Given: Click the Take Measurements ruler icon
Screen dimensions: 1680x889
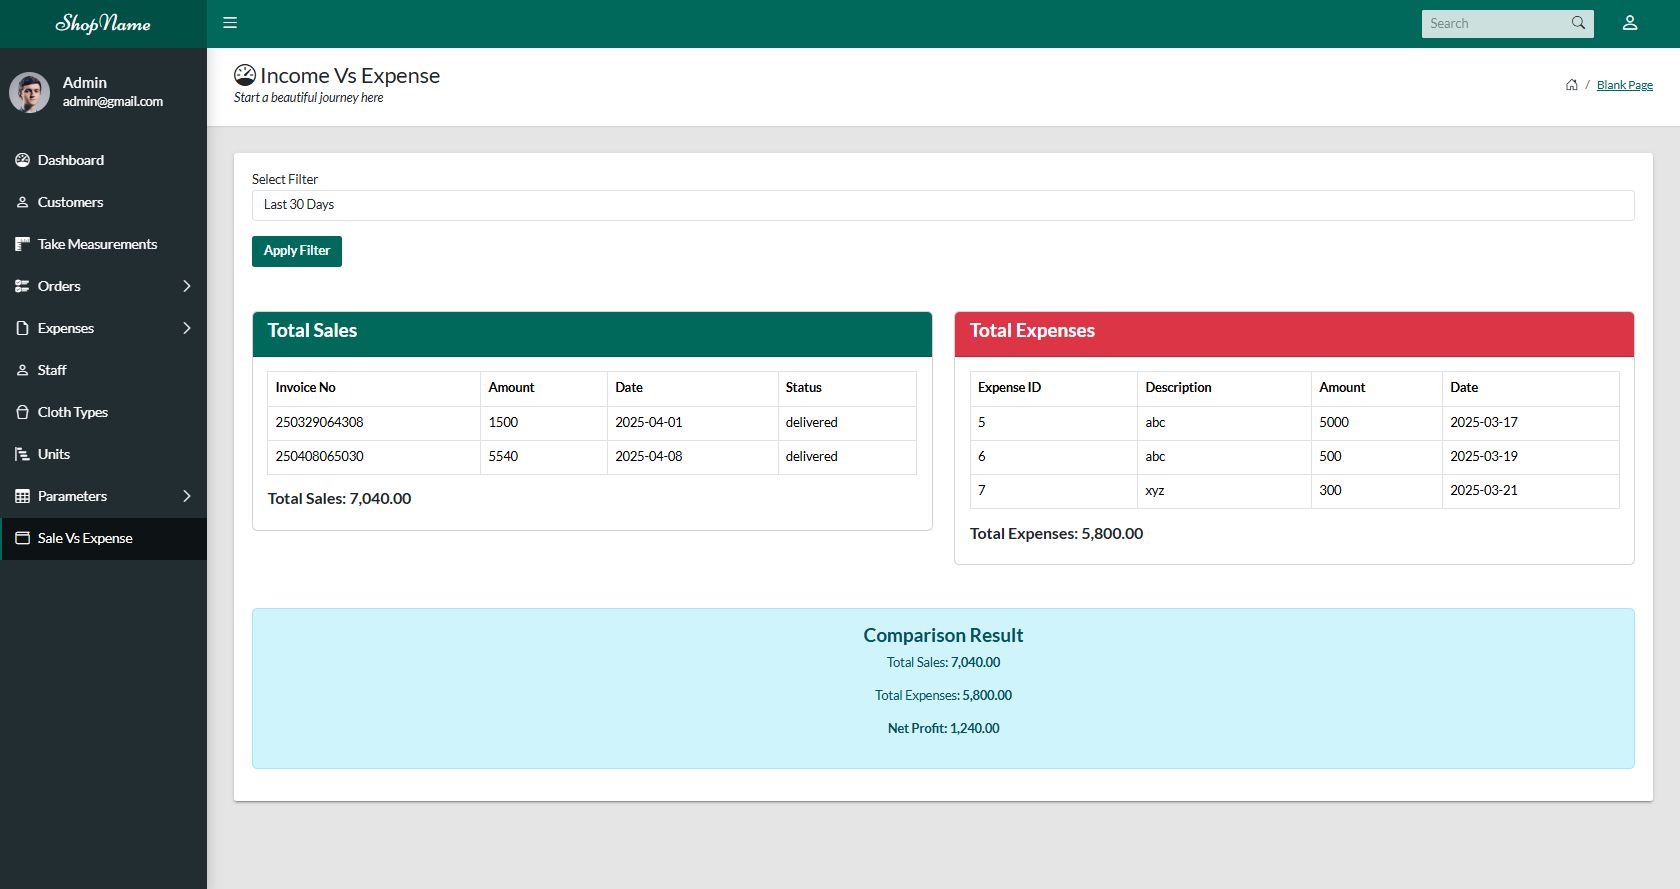Looking at the screenshot, I should tap(22, 244).
